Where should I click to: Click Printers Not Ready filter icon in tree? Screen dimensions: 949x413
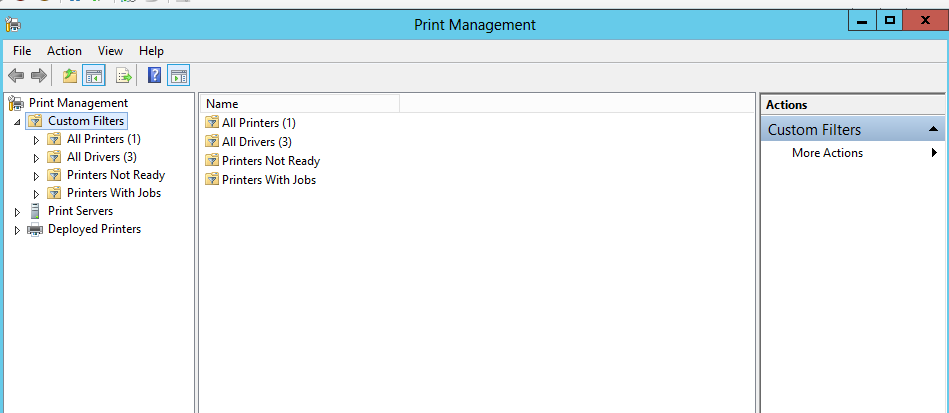coord(54,176)
